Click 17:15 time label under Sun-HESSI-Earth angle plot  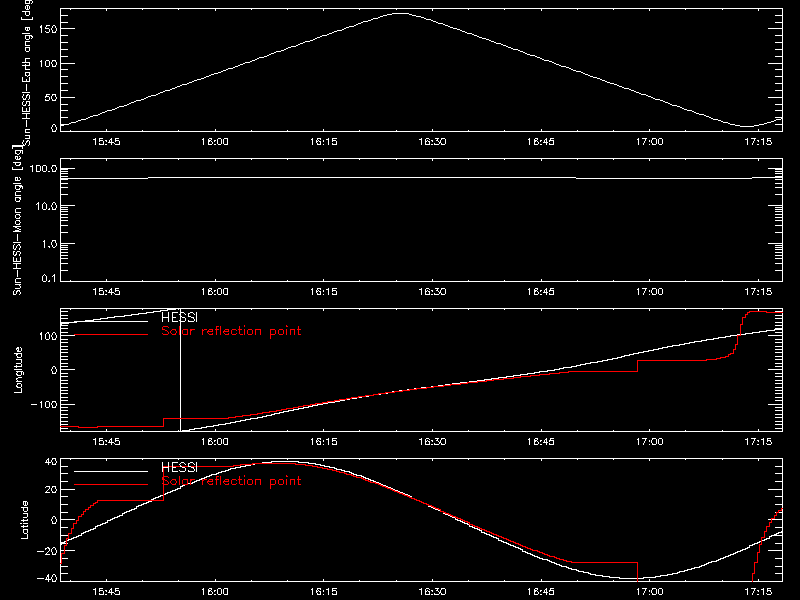758,142
